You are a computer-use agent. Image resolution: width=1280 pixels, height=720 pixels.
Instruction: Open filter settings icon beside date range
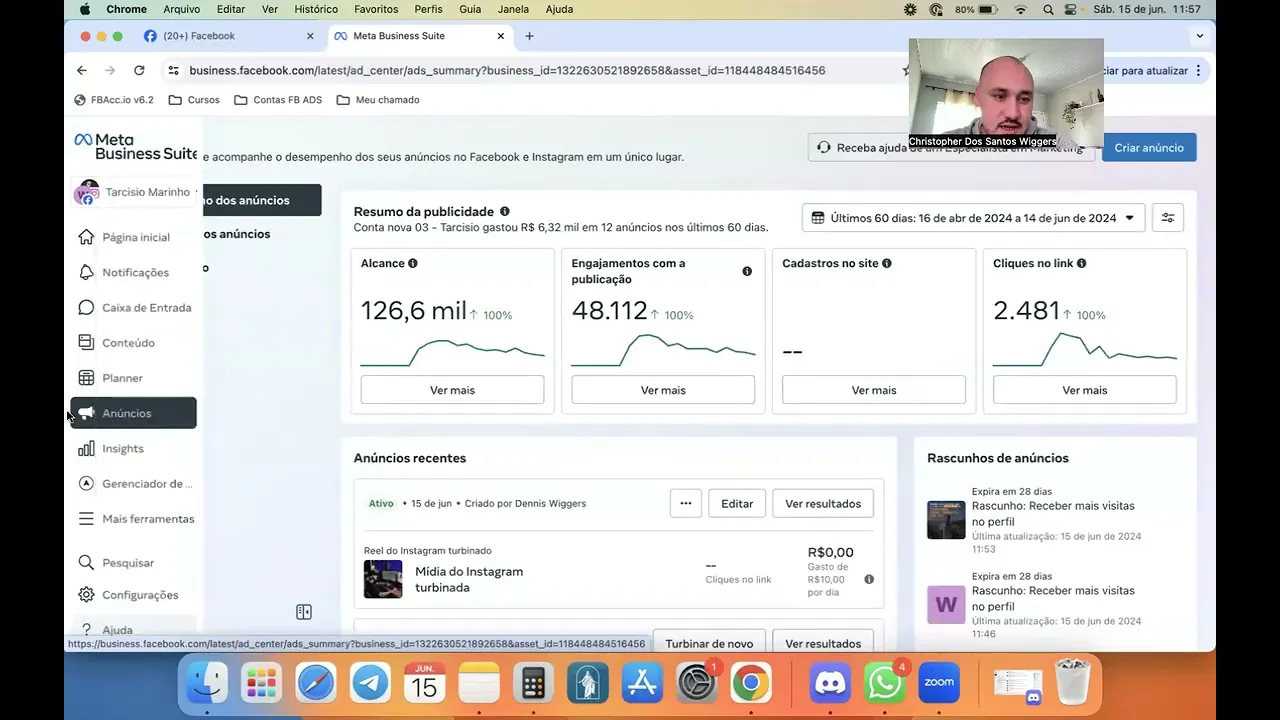[x=1167, y=218]
